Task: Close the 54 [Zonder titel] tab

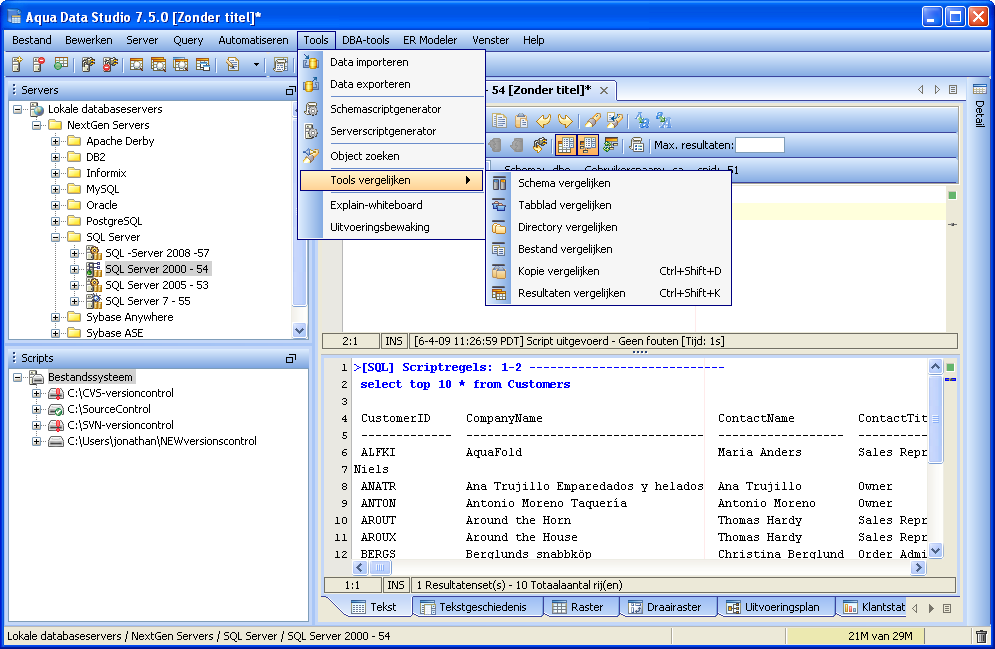Action: (604, 91)
